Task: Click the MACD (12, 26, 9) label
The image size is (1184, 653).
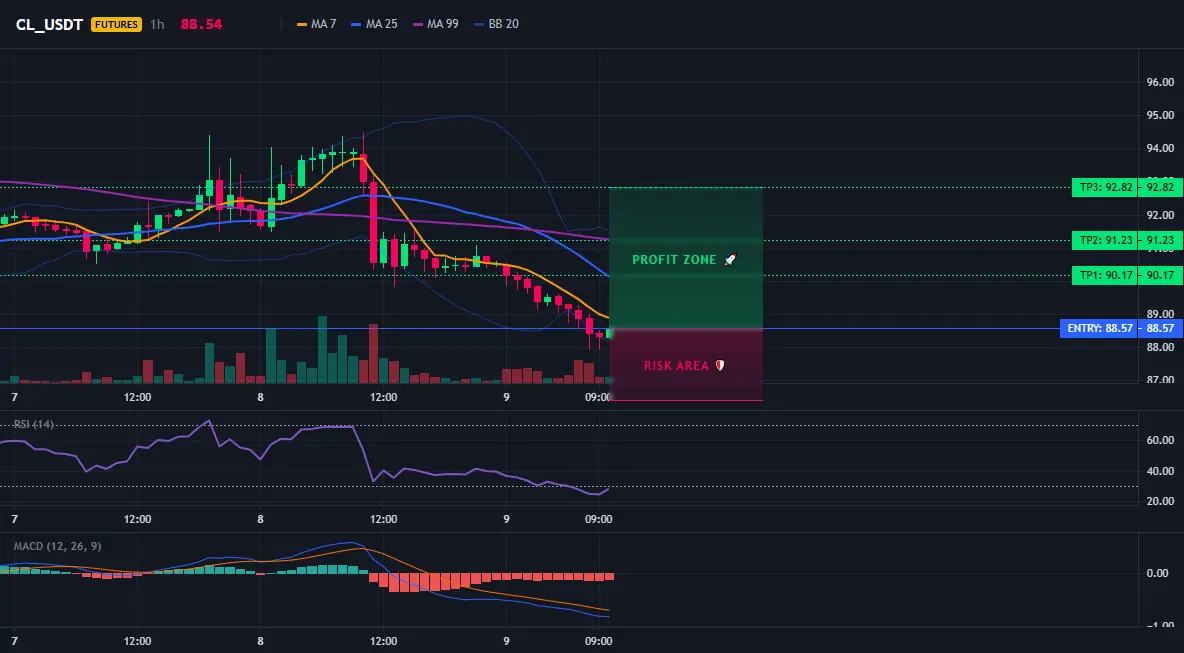Action: pyautogui.click(x=57, y=546)
